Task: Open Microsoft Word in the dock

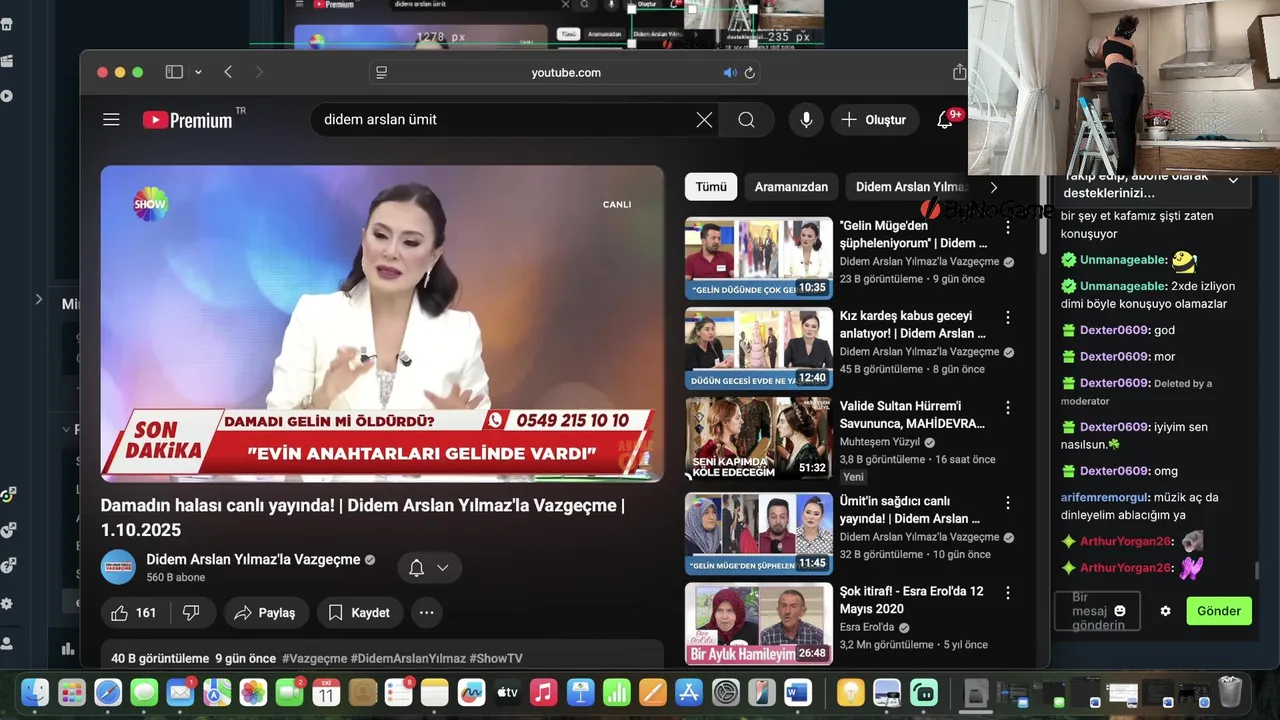Action: 798,692
